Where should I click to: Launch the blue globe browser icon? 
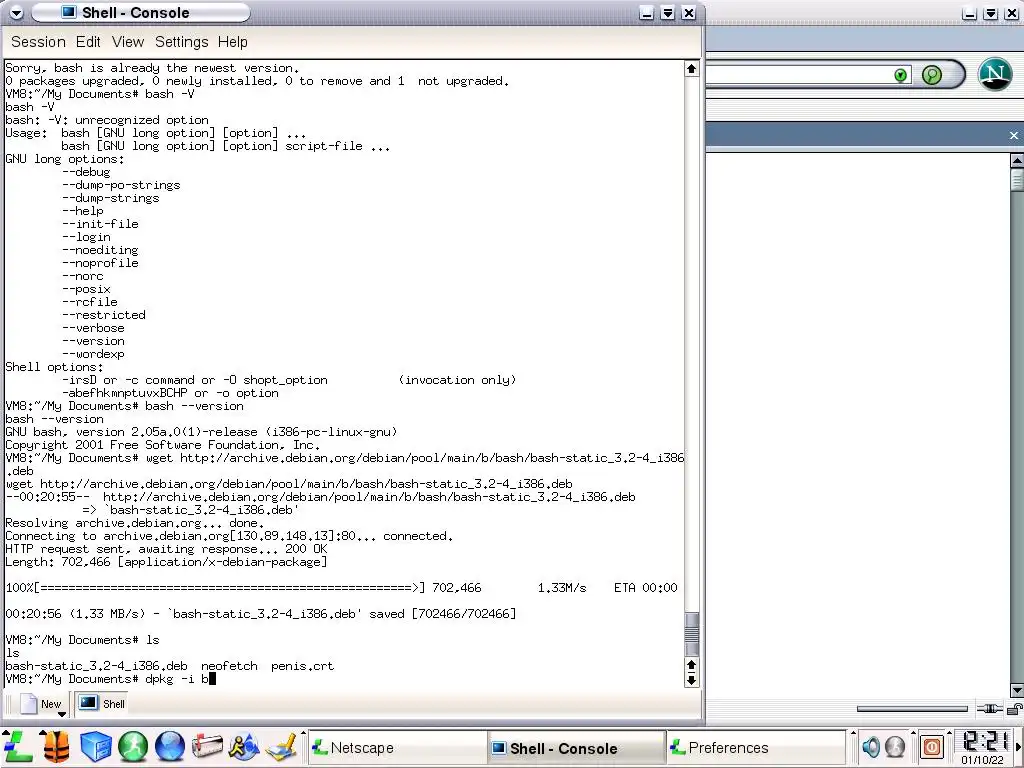click(170, 747)
